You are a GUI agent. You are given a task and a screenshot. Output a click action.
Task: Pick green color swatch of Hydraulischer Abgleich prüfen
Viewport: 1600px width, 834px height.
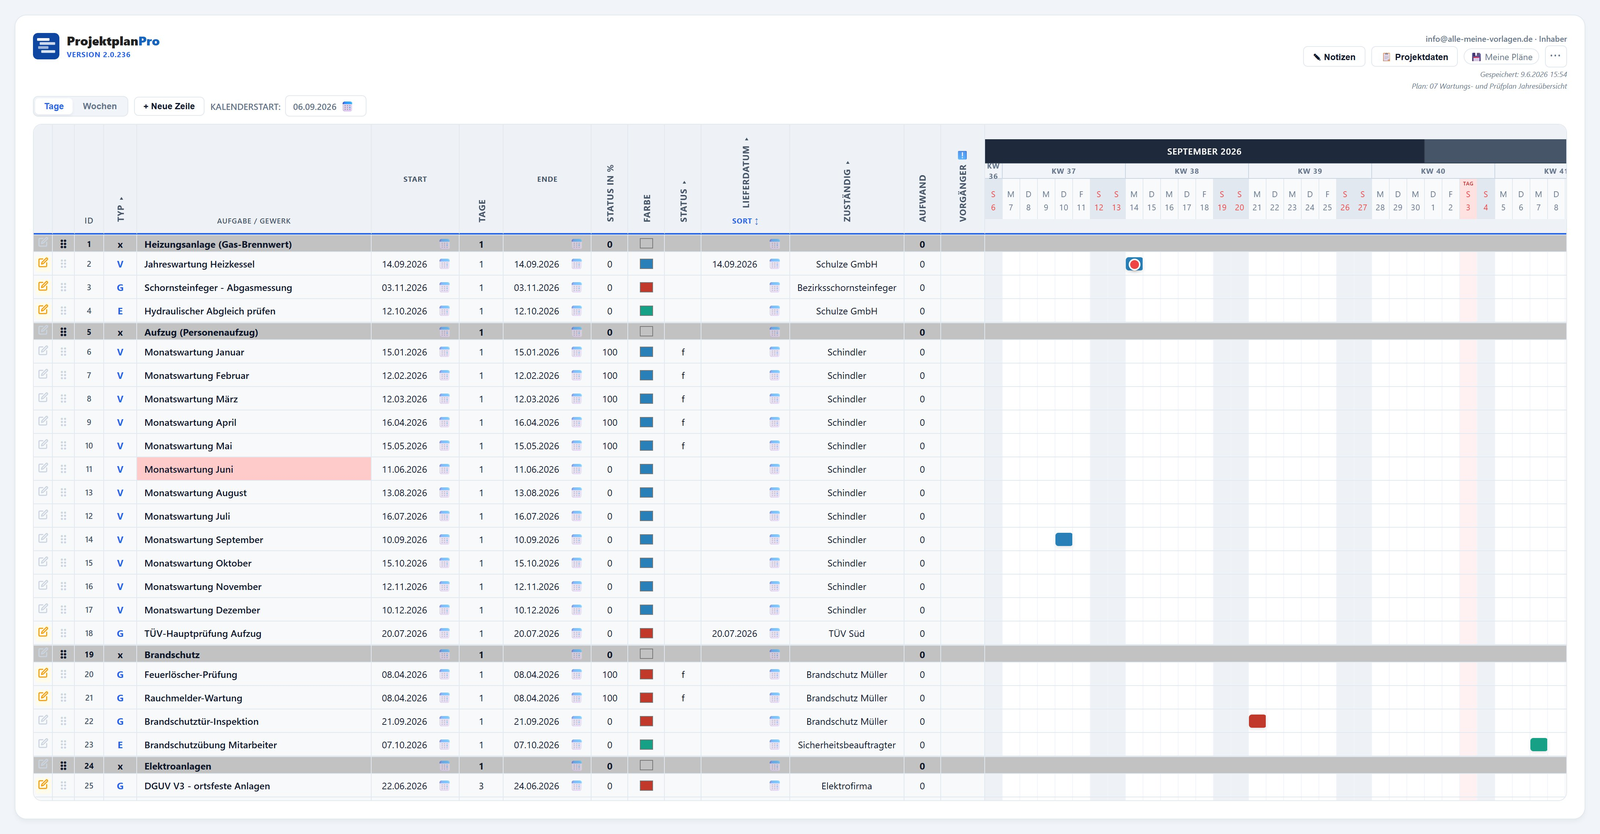coord(646,311)
